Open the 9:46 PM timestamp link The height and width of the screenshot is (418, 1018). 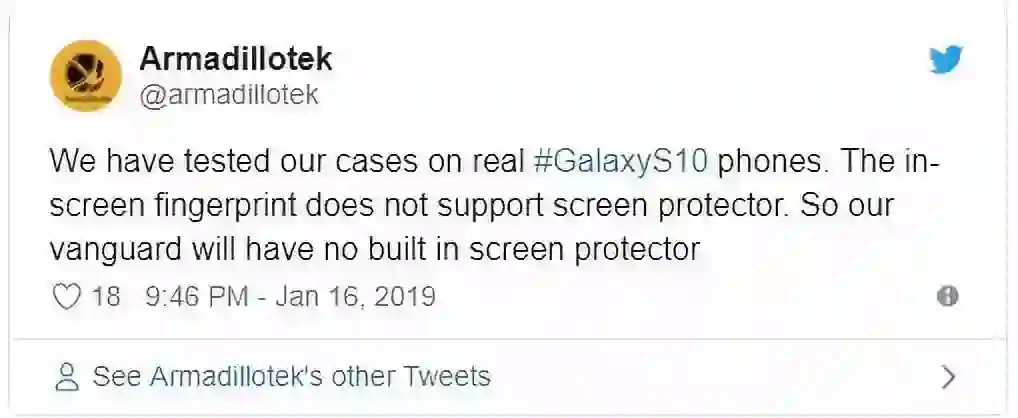tap(197, 297)
